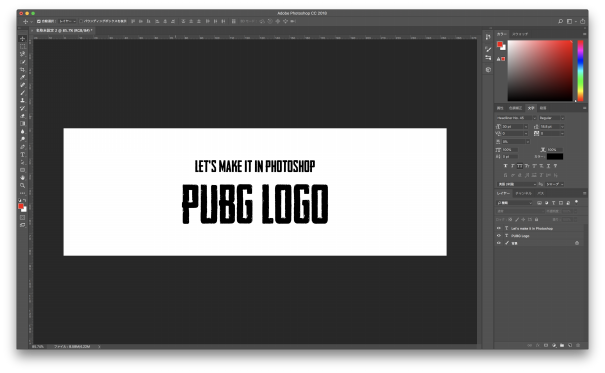
Task: Switch to the Channels tab
Action: 523,193
